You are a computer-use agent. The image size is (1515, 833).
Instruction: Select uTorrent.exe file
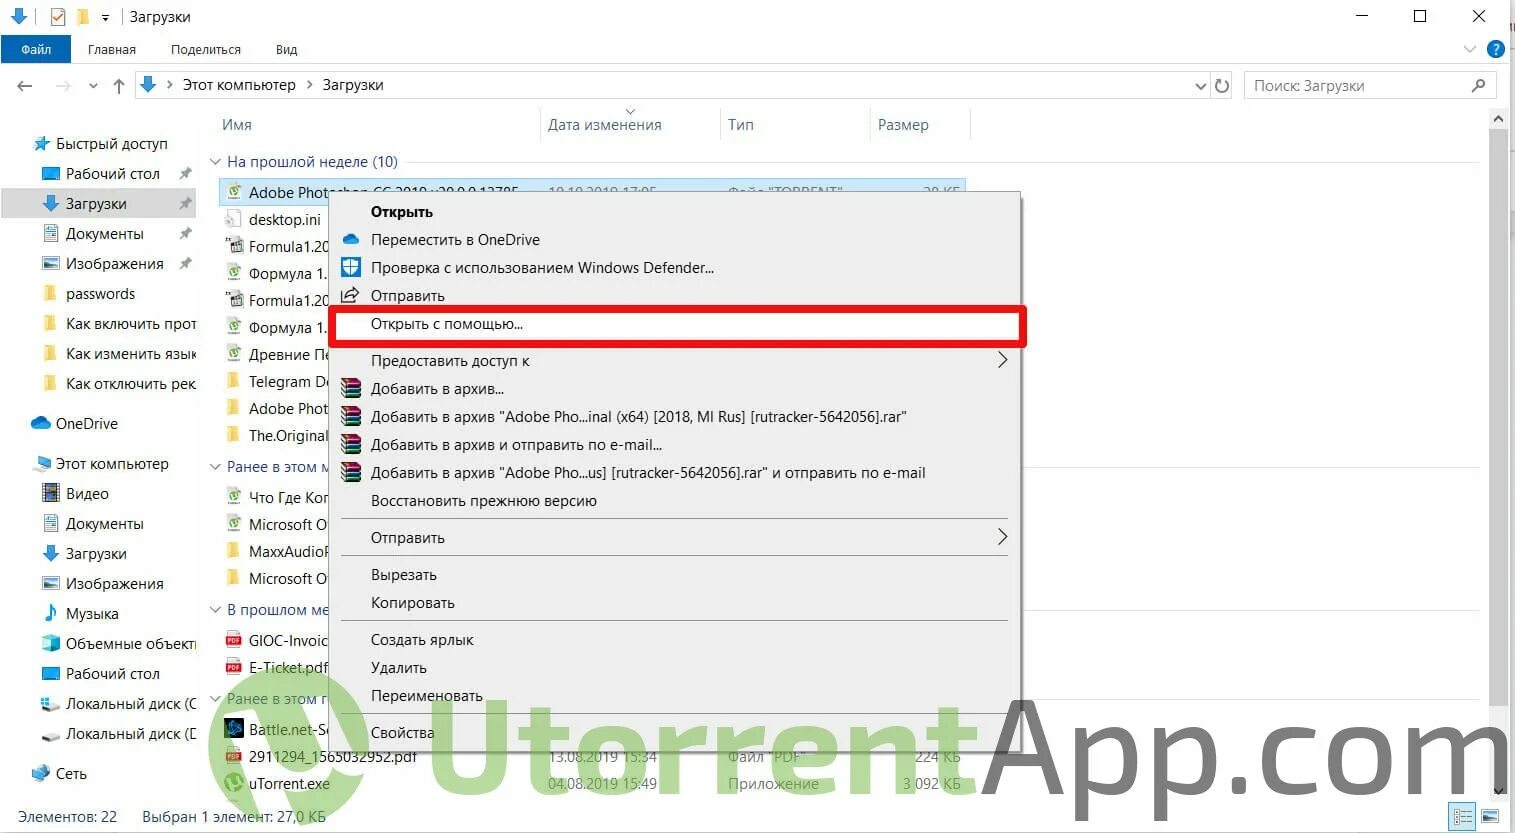[x=288, y=784]
